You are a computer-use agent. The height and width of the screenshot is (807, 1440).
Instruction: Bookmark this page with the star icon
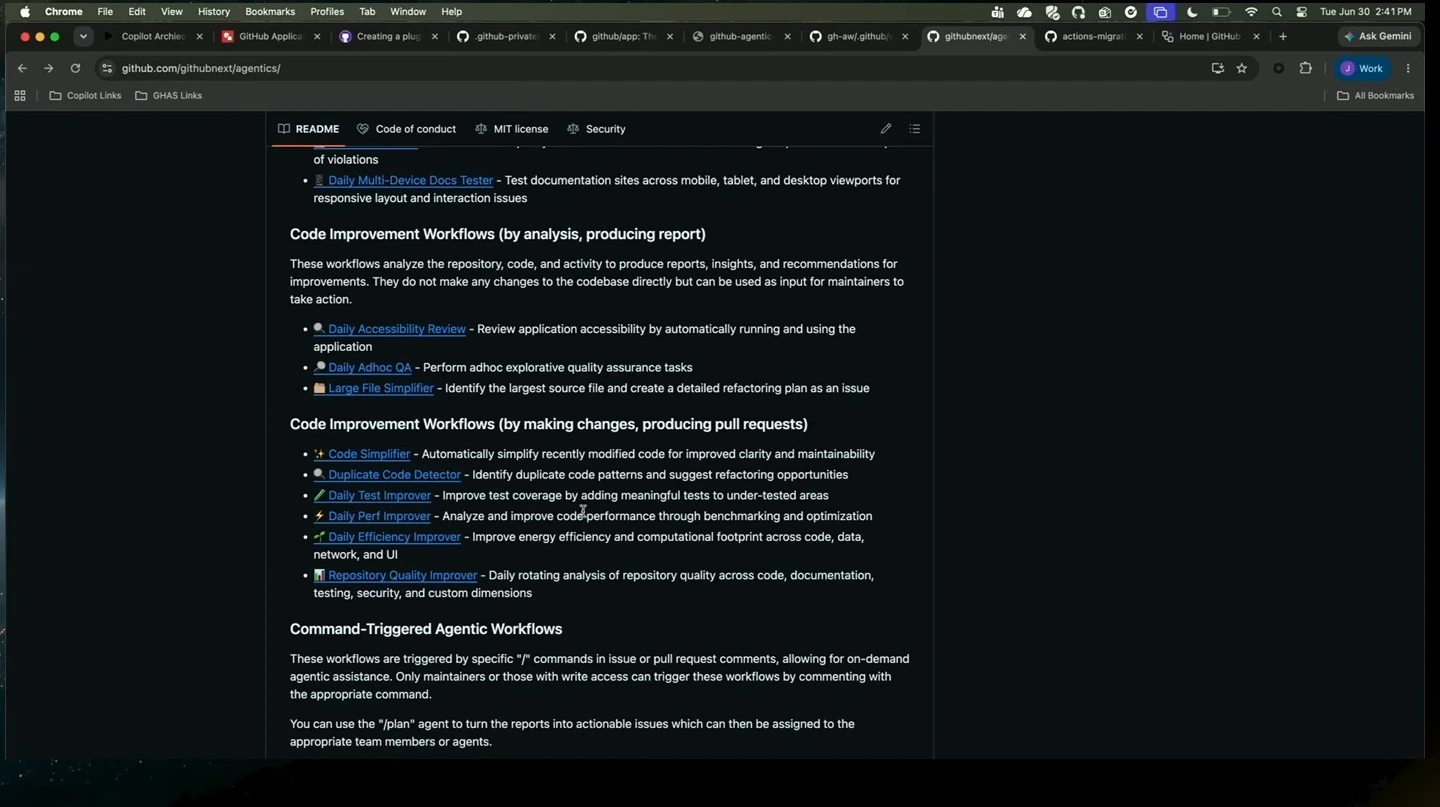(1242, 68)
